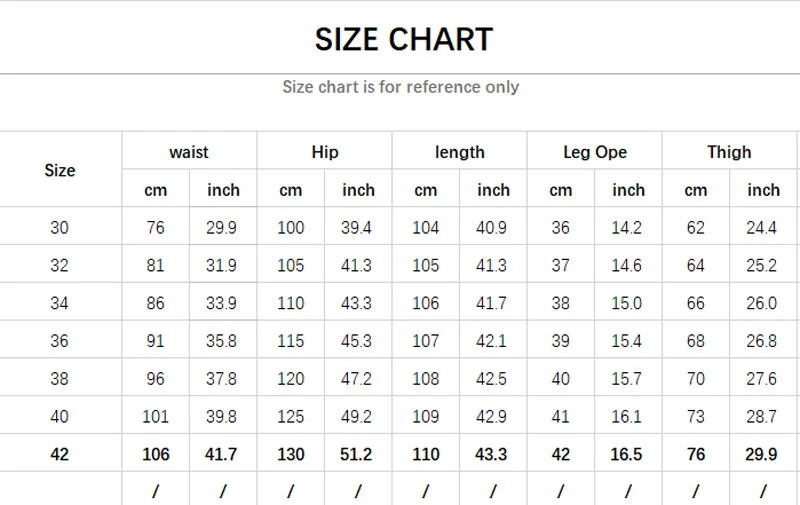The image size is (800, 505).
Task: Click waist inch value 31.9 for size 32
Action: (x=222, y=266)
